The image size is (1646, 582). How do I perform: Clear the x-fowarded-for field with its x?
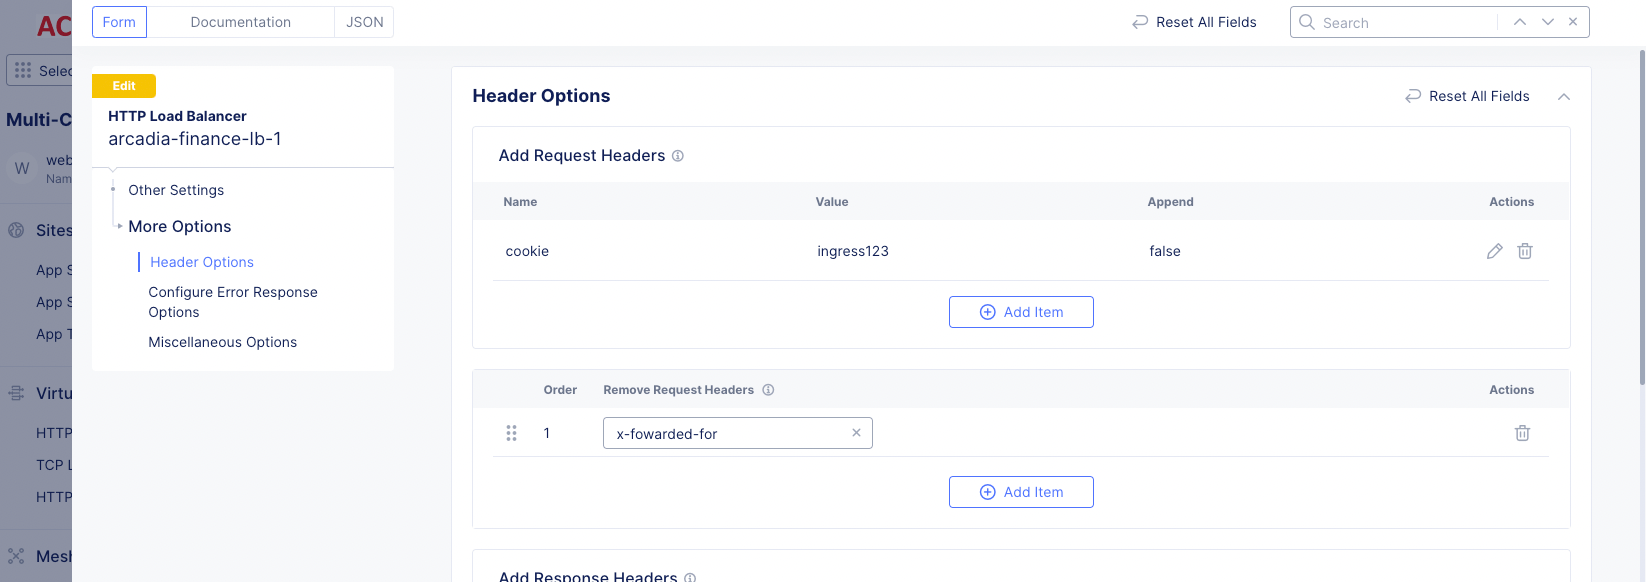click(856, 432)
